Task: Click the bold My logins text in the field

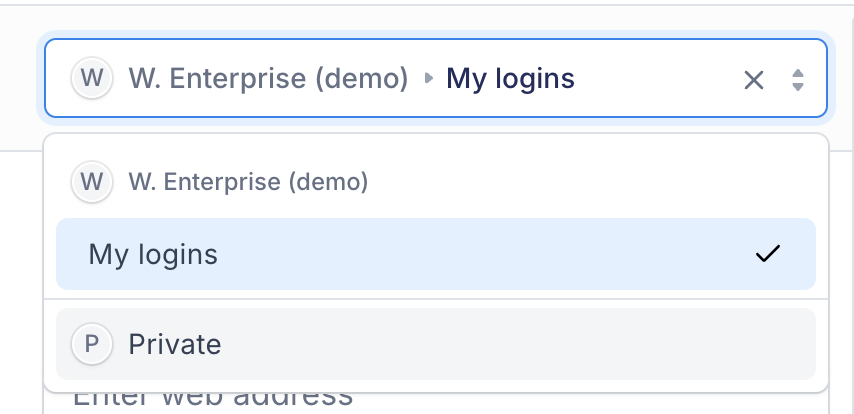Action: point(510,78)
